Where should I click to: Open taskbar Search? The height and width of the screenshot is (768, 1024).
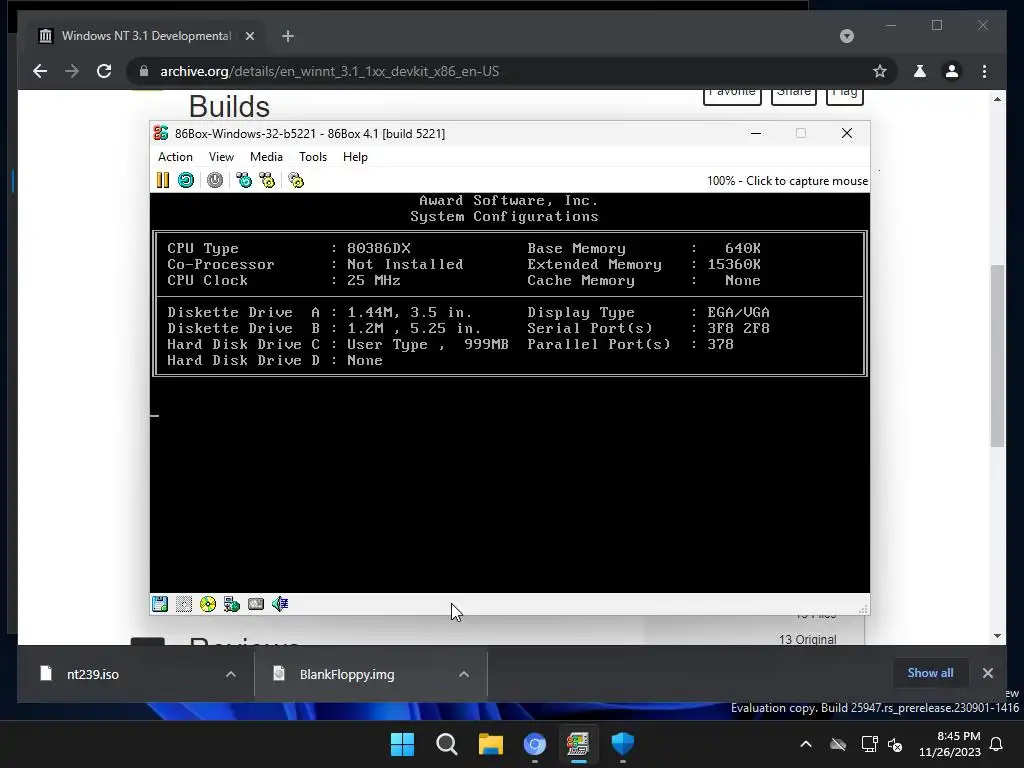(x=447, y=744)
